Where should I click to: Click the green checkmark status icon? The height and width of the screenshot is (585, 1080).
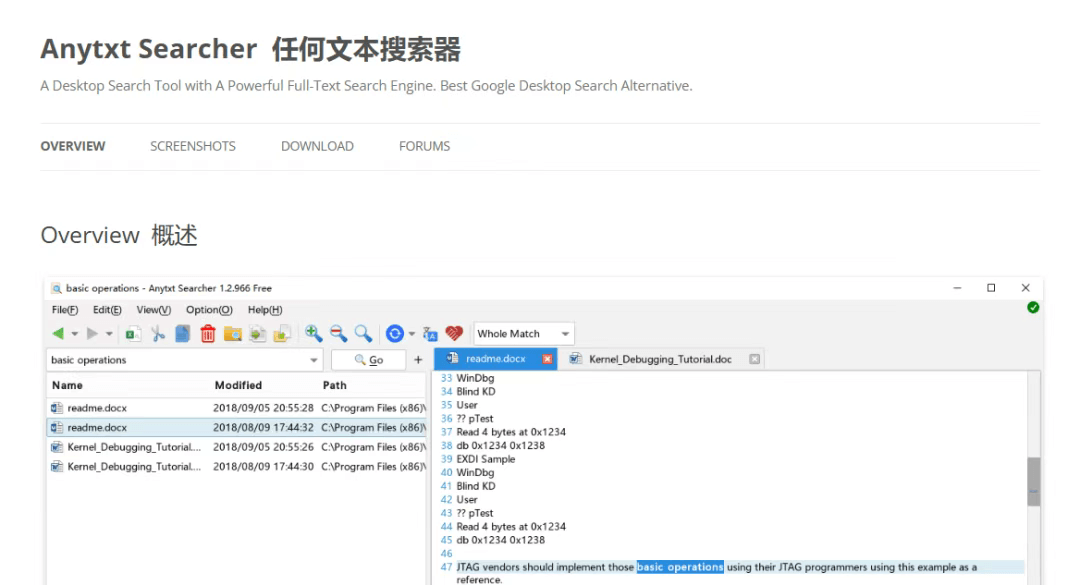tap(1033, 307)
